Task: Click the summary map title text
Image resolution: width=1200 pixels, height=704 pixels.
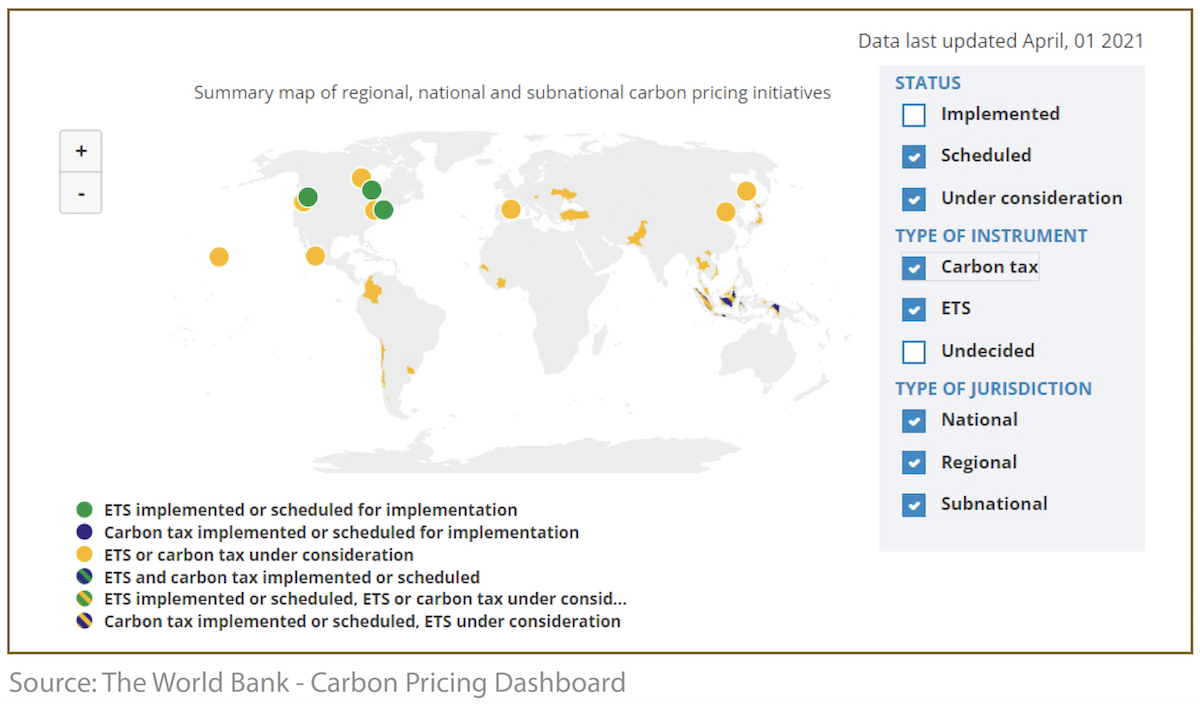Action: tap(512, 93)
